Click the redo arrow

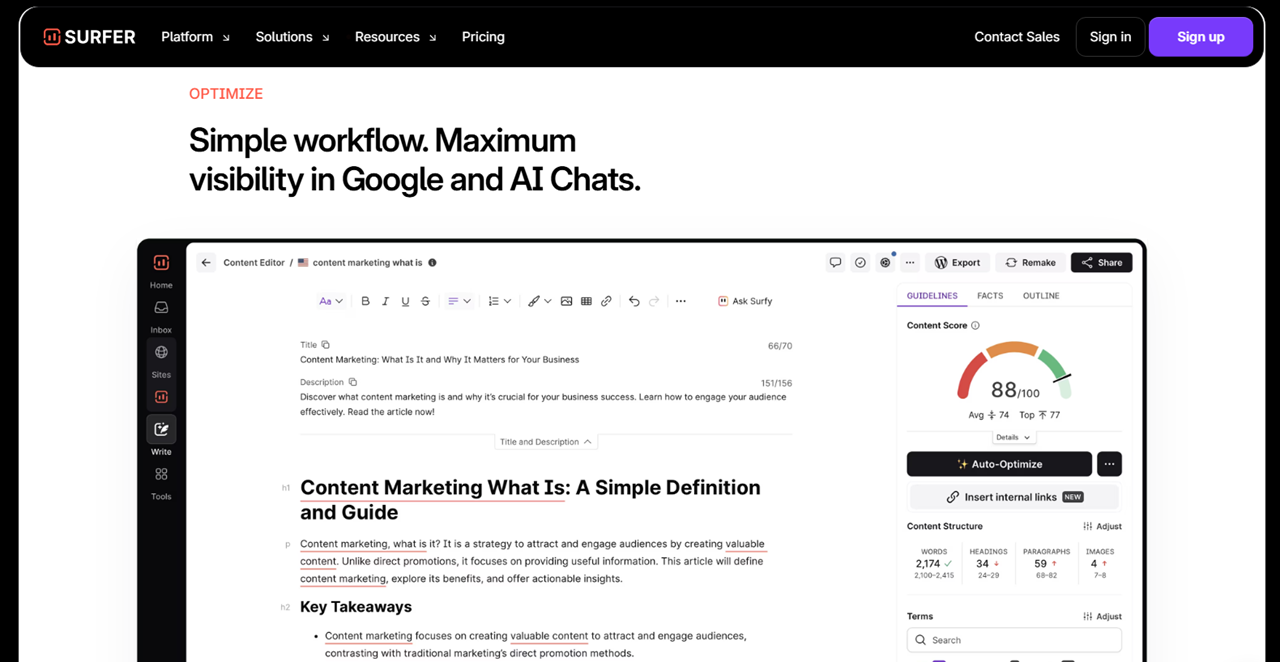tap(654, 301)
